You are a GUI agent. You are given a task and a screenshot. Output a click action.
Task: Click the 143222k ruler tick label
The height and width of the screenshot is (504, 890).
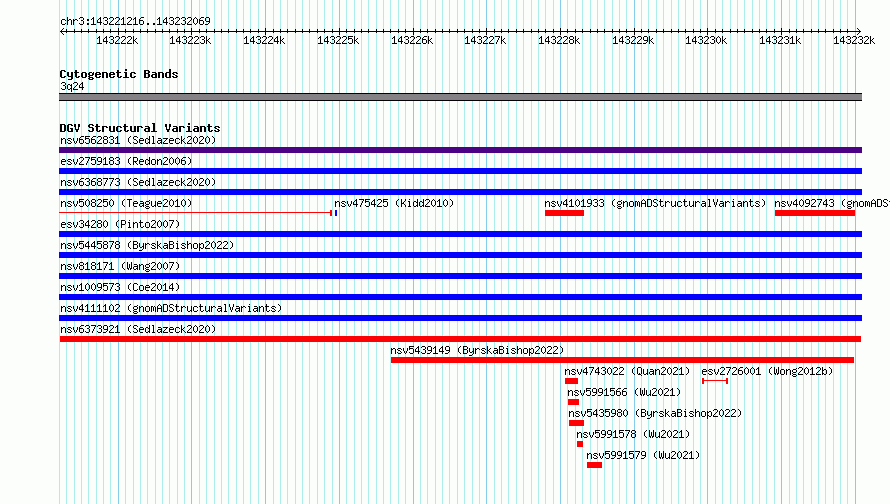pos(117,40)
